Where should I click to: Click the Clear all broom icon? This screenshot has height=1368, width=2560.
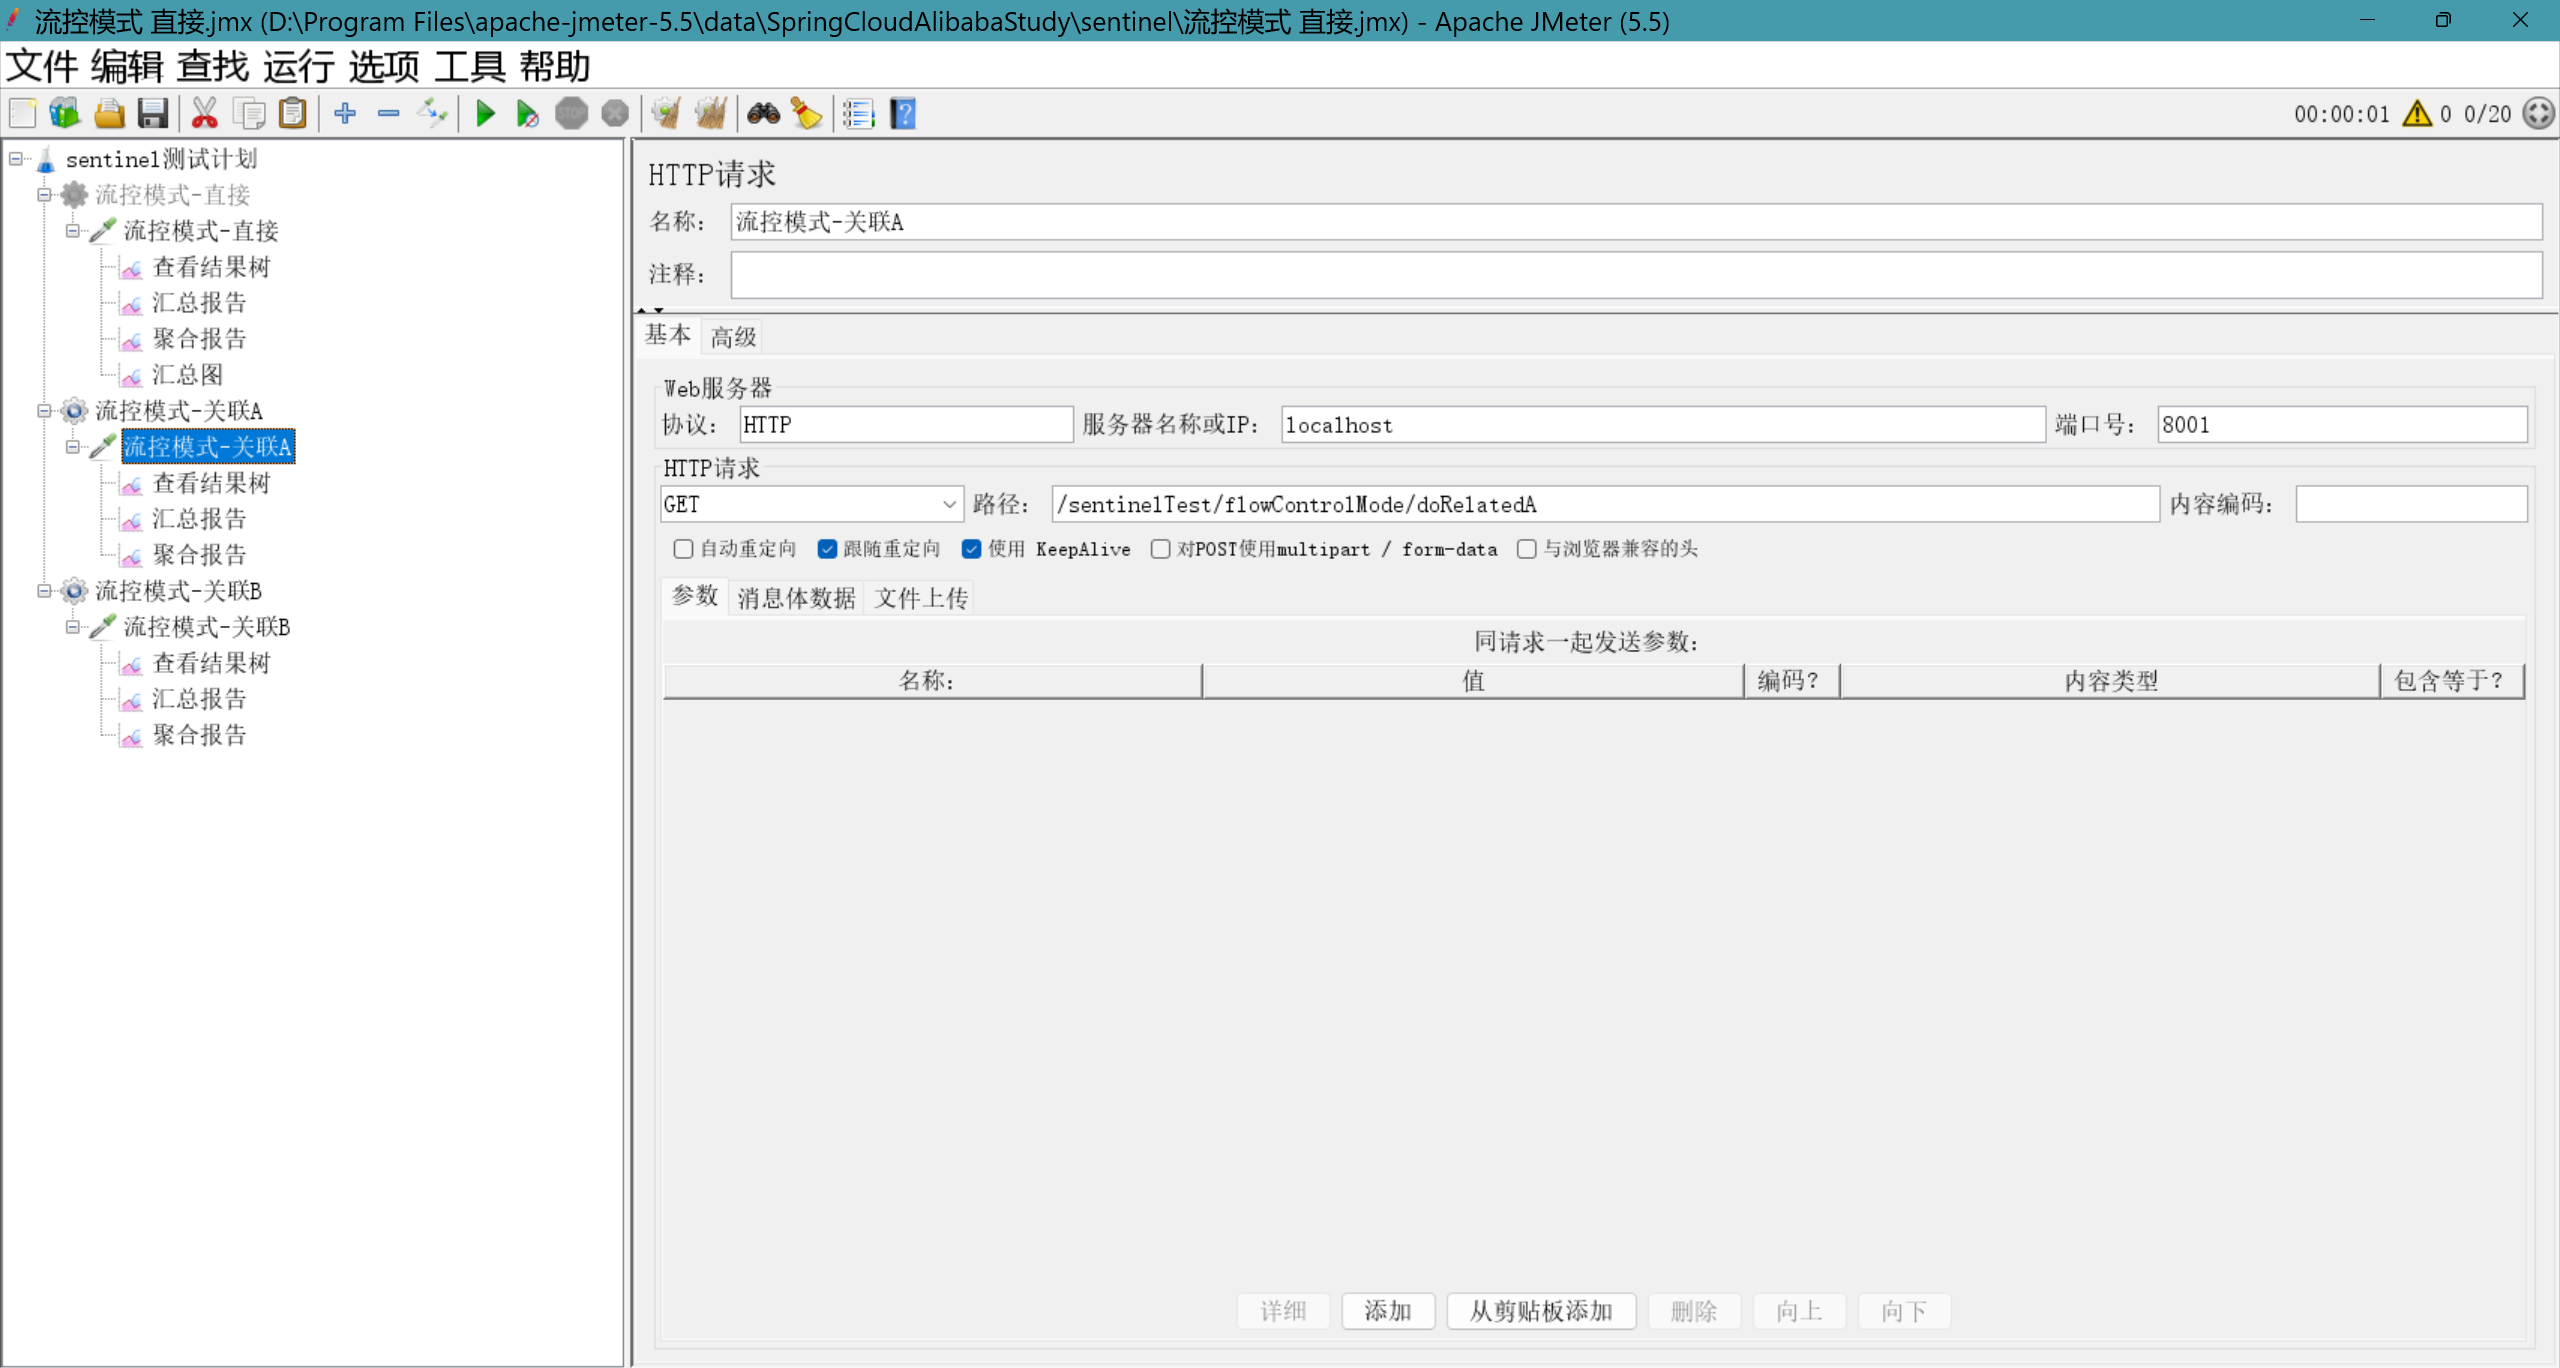pos(710,114)
